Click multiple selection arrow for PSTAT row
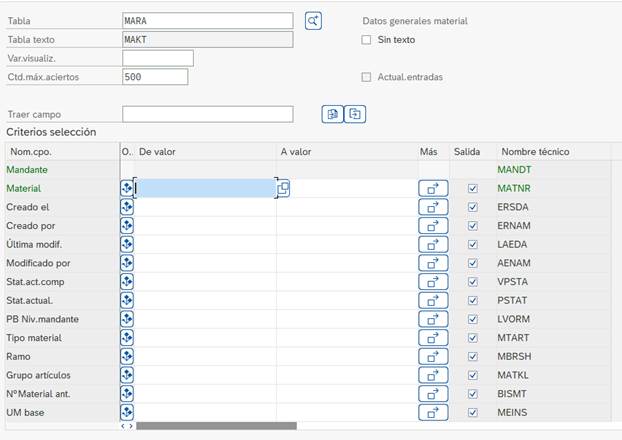Viewport: 622px width, 440px height. 433,300
